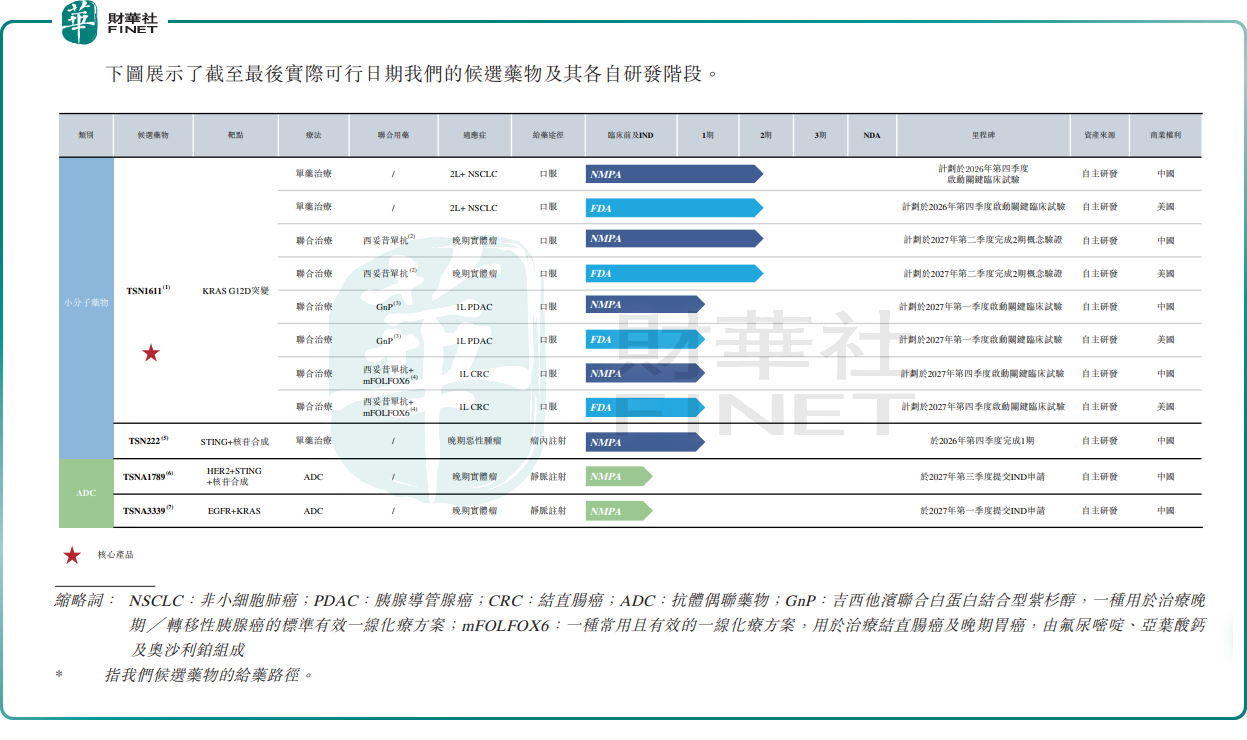
Task: Click the 財華社 FINET logo
Action: [x=110, y=23]
